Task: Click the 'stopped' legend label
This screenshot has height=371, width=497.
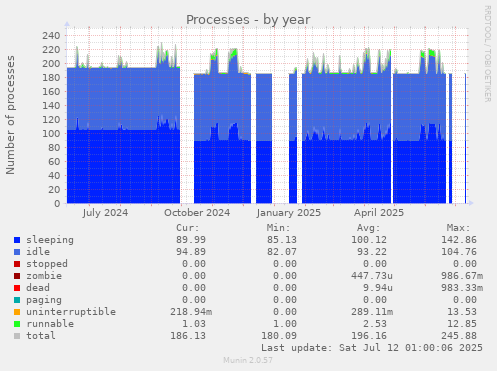Action: (x=47, y=264)
